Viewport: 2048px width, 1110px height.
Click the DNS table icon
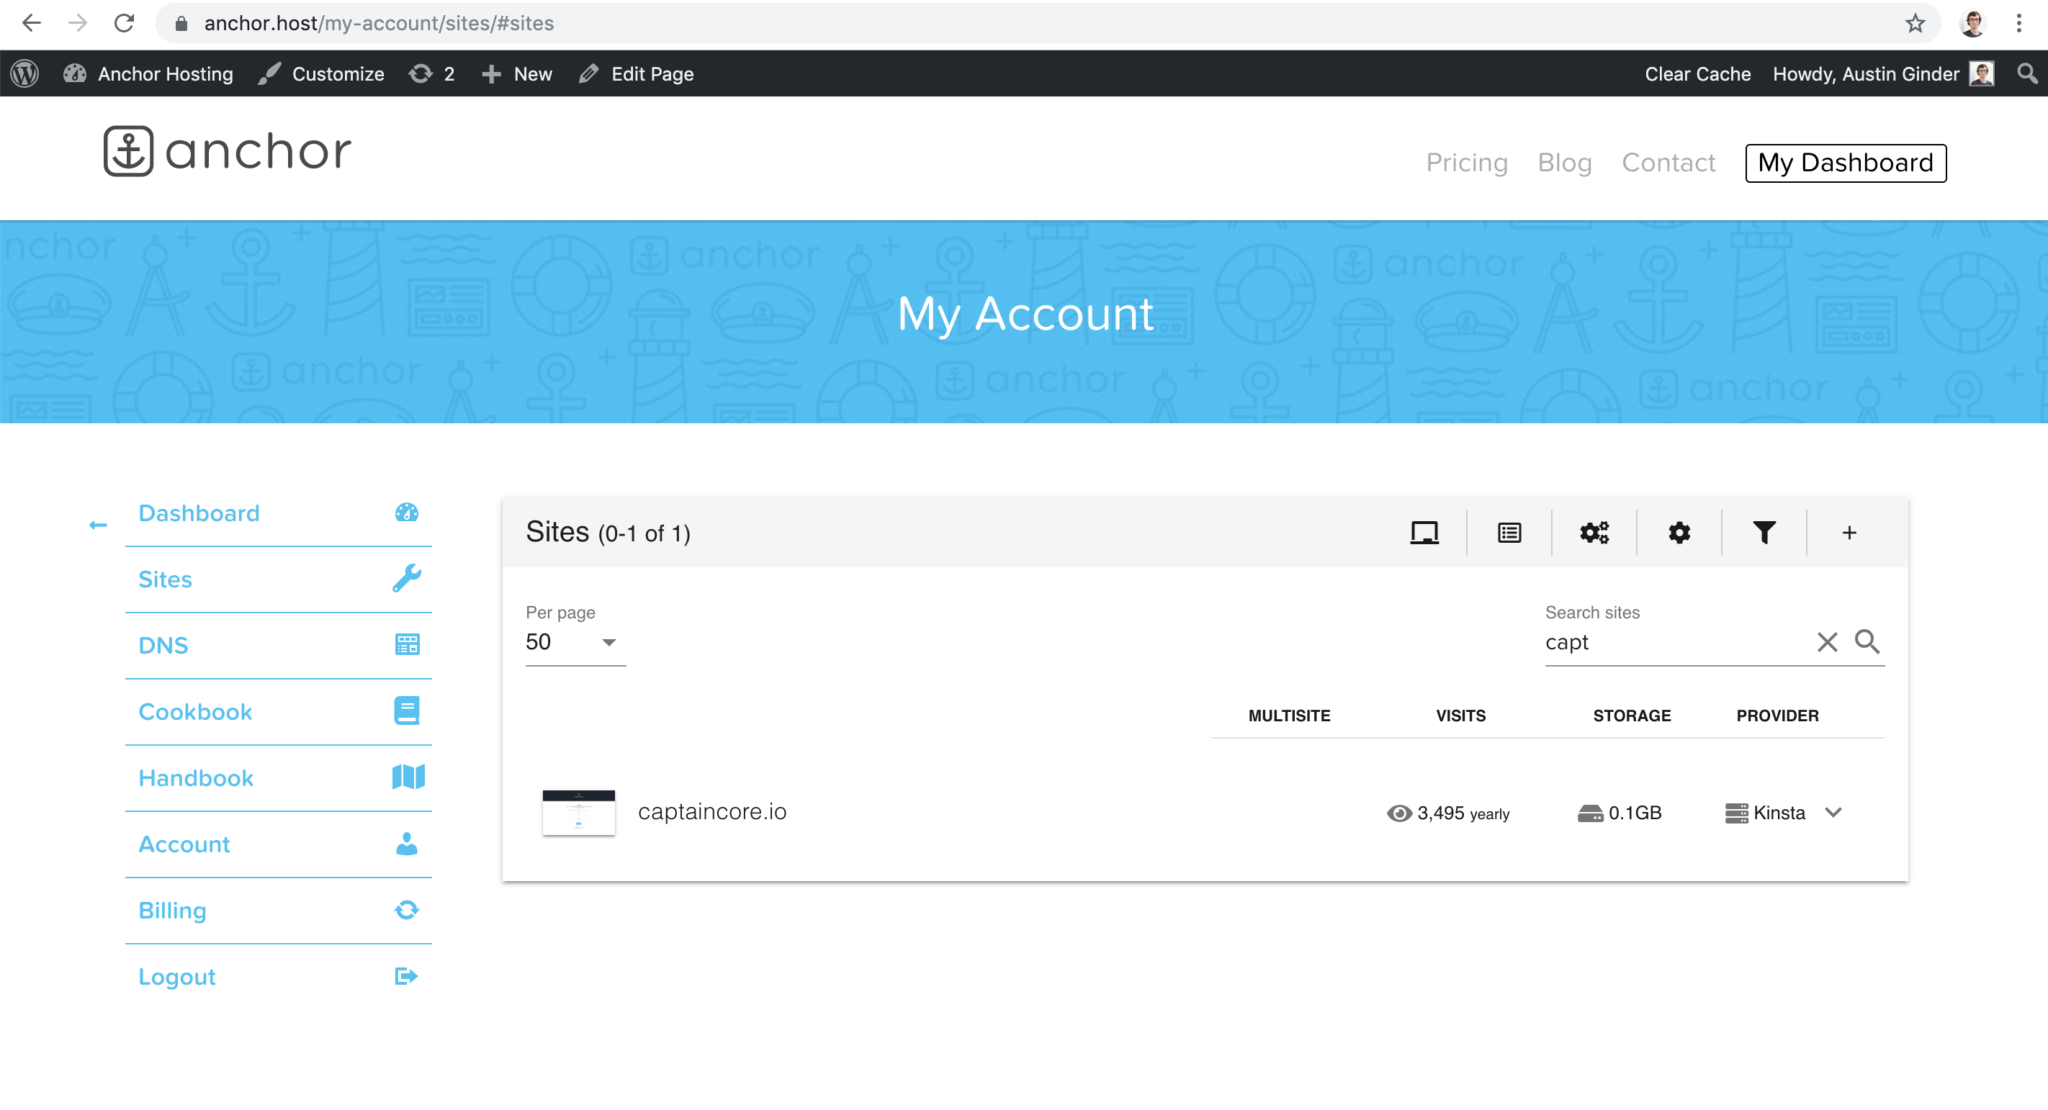click(x=407, y=644)
